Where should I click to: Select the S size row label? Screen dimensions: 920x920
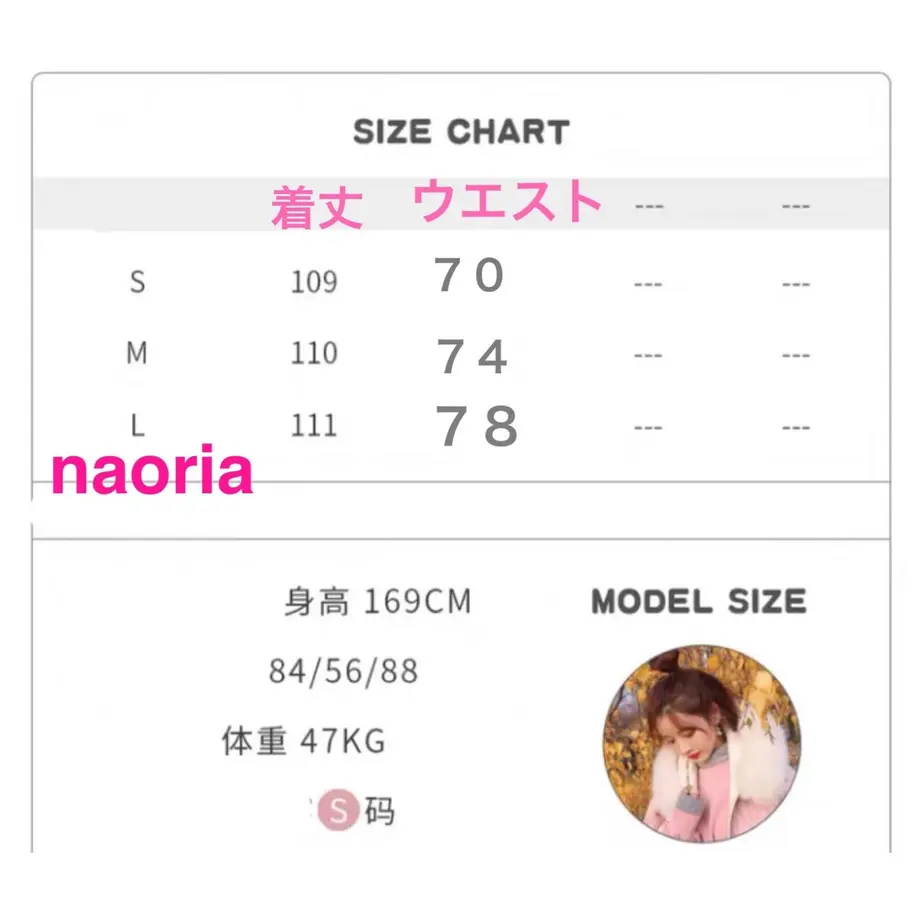tap(137, 282)
